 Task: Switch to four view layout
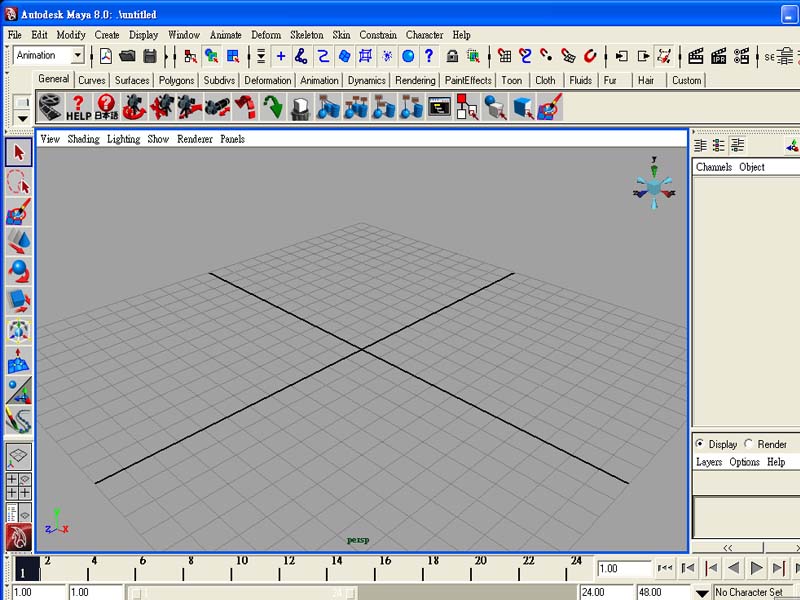[19, 486]
